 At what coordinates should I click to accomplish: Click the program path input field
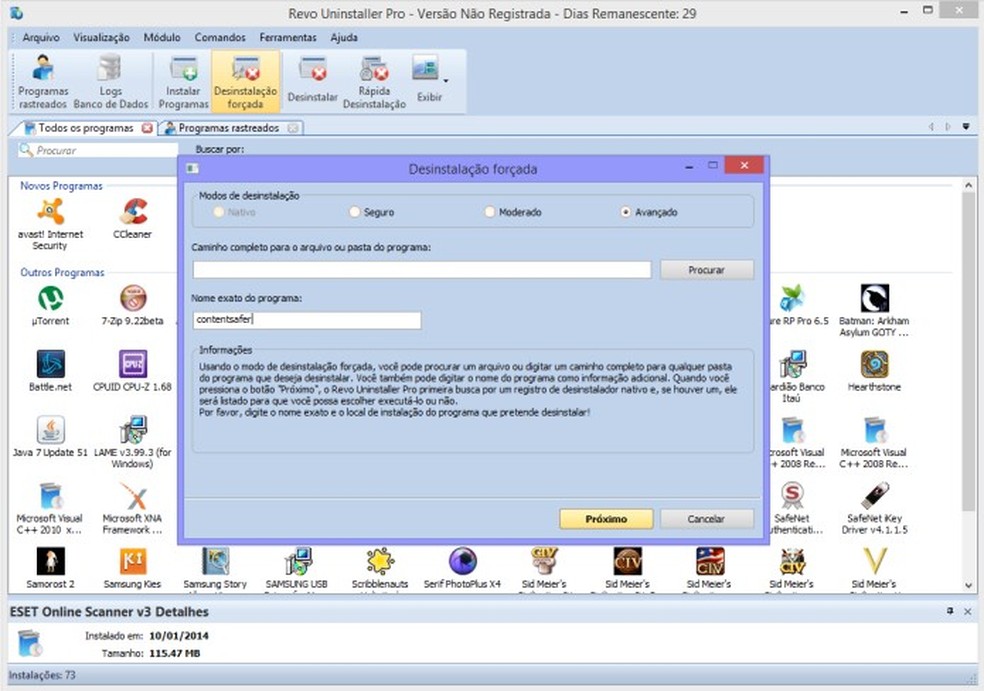420,268
